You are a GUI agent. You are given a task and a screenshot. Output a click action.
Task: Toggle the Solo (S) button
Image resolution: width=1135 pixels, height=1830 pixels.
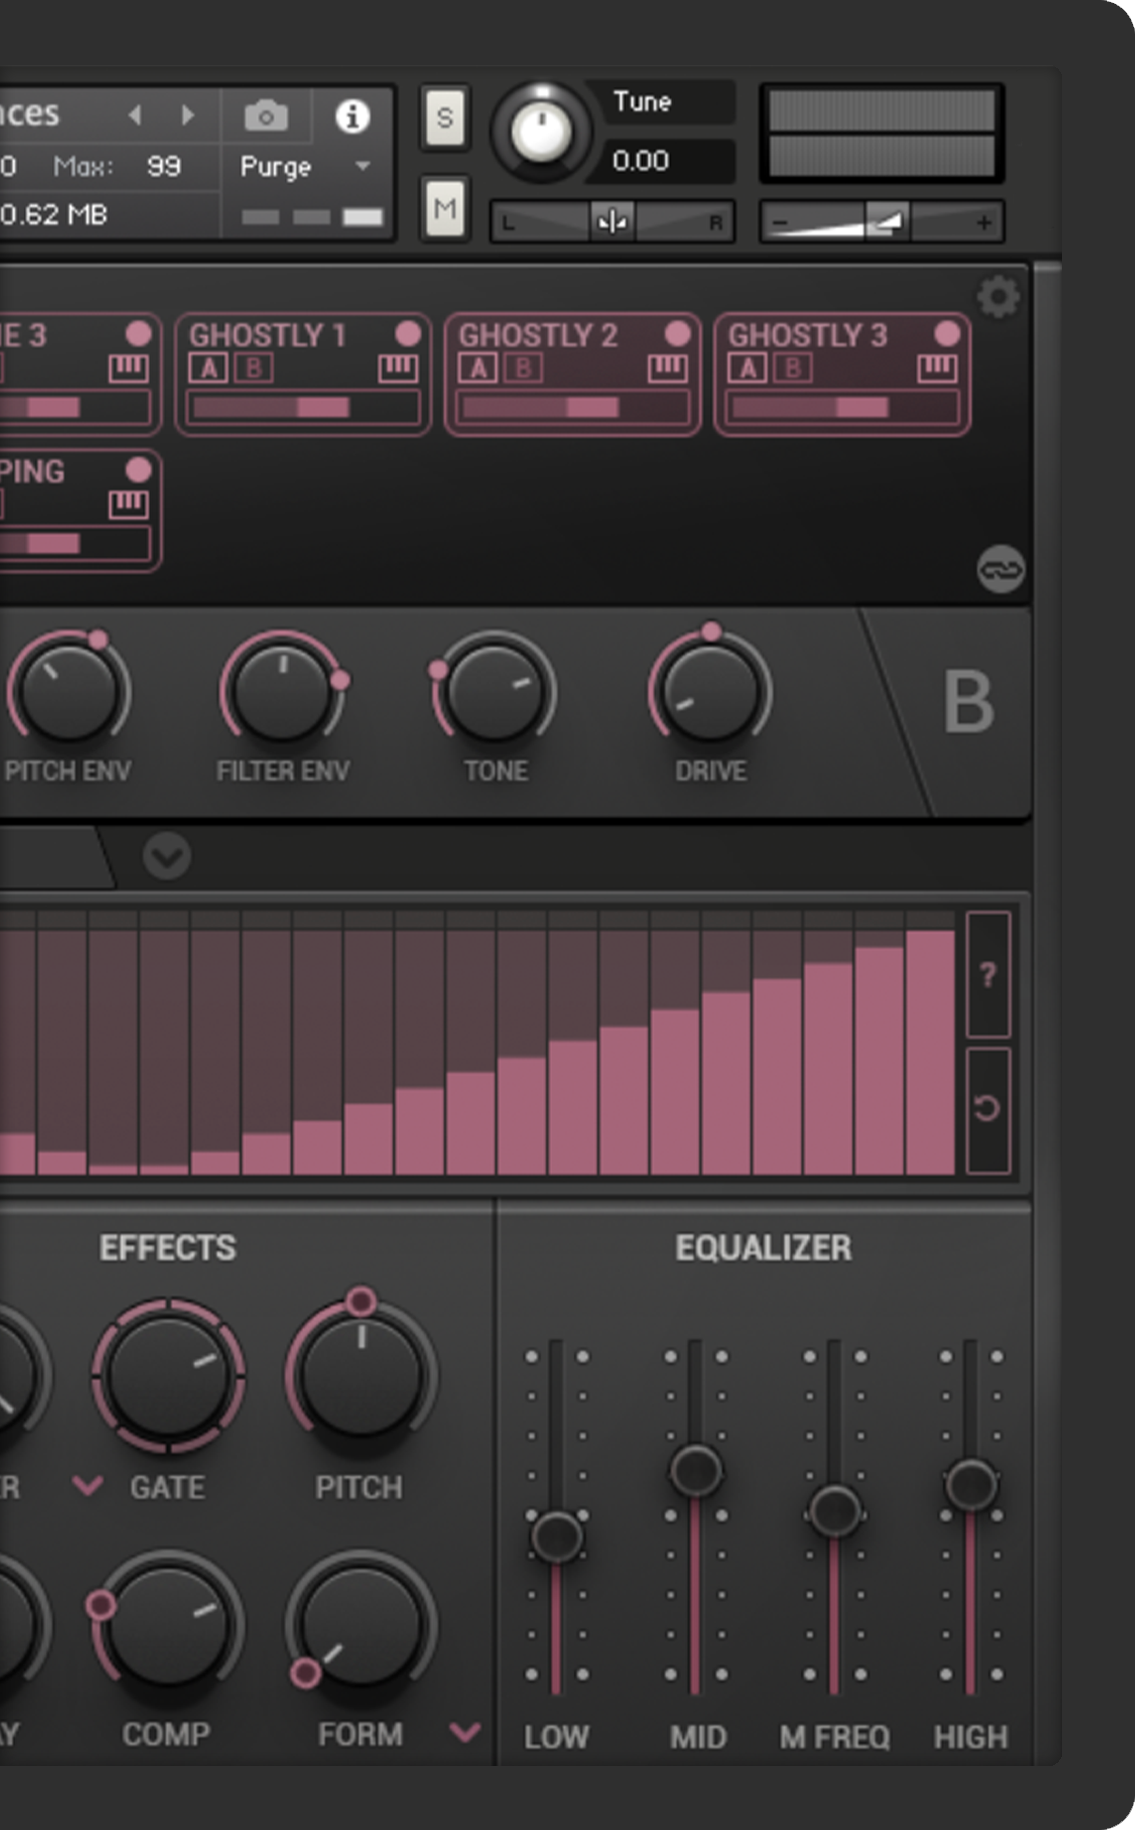(445, 118)
